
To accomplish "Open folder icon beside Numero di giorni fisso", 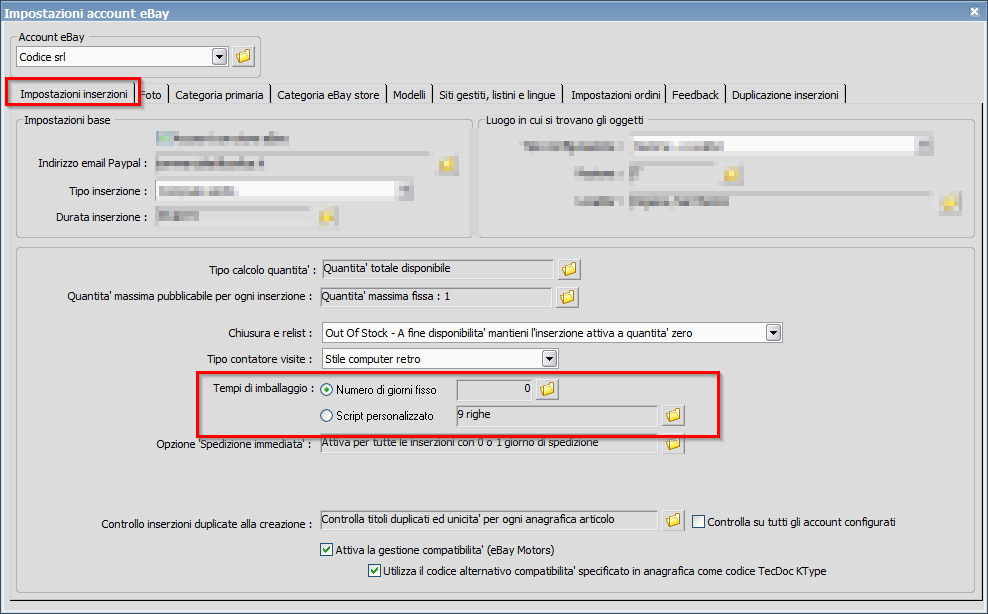I will tap(547, 390).
